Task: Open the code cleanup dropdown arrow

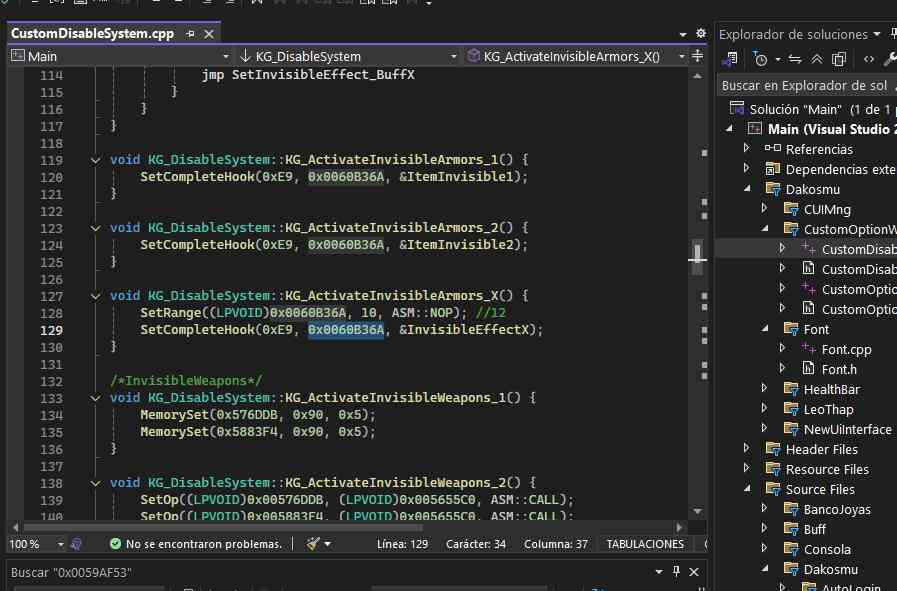Action: coord(328,544)
